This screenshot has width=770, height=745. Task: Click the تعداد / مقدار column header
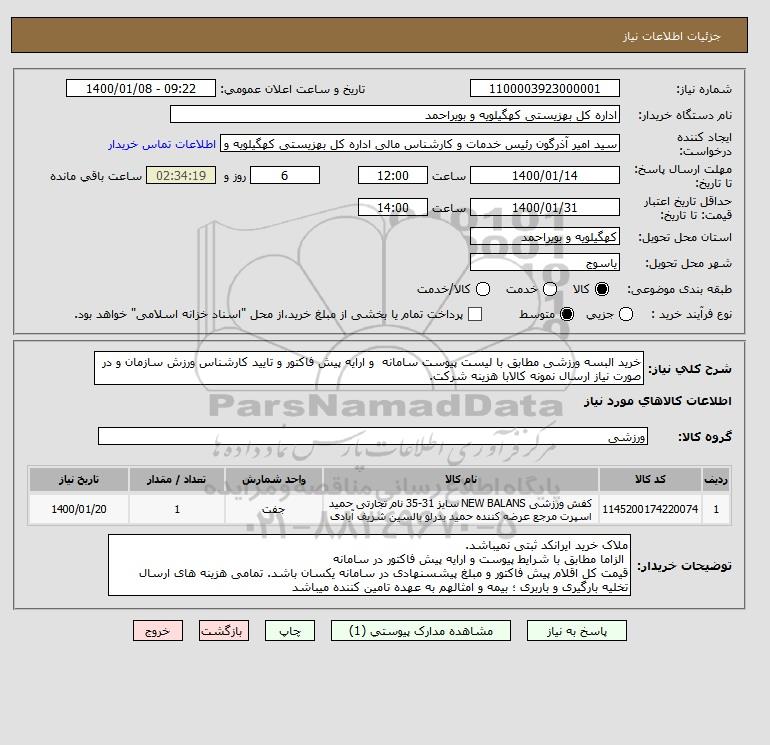click(x=177, y=479)
